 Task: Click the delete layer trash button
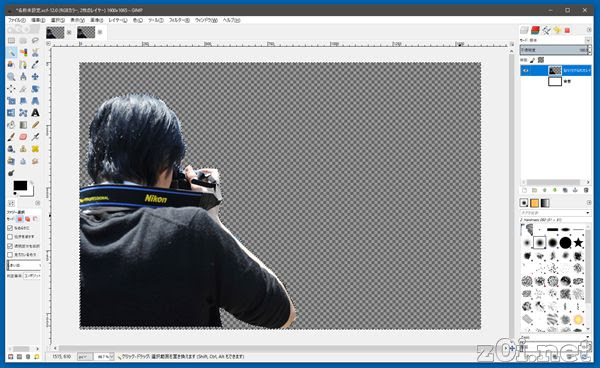(586, 190)
